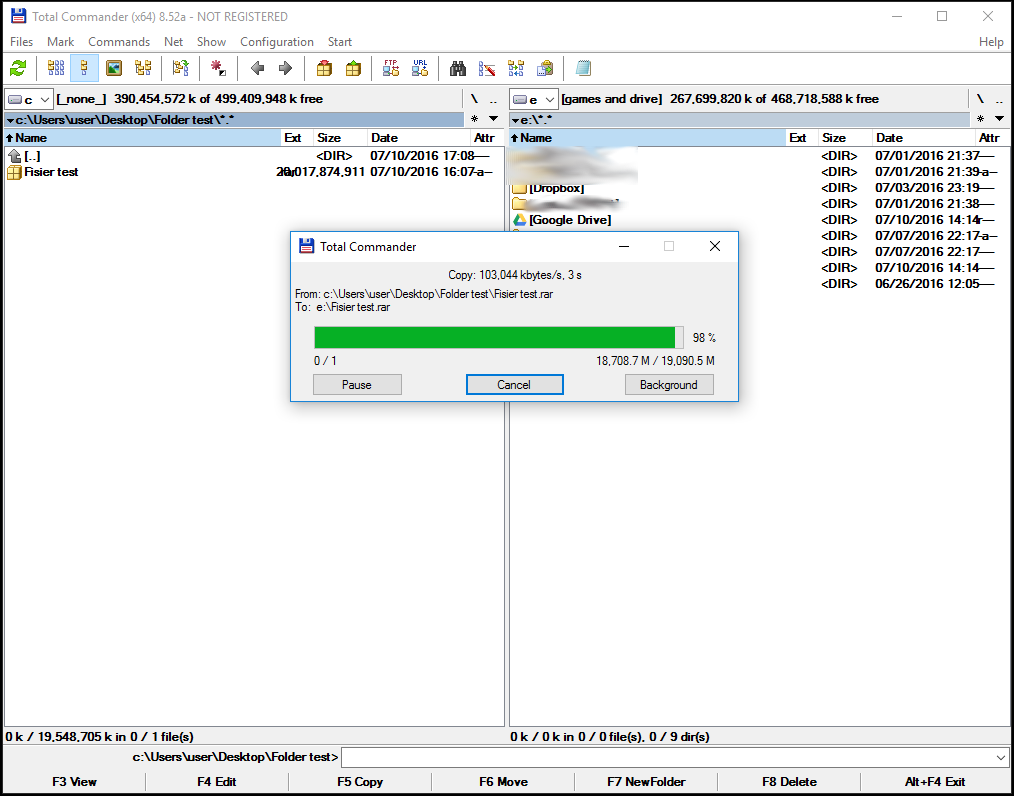Click the Google Drive folder icon
This screenshot has height=796, width=1014.
519,220
